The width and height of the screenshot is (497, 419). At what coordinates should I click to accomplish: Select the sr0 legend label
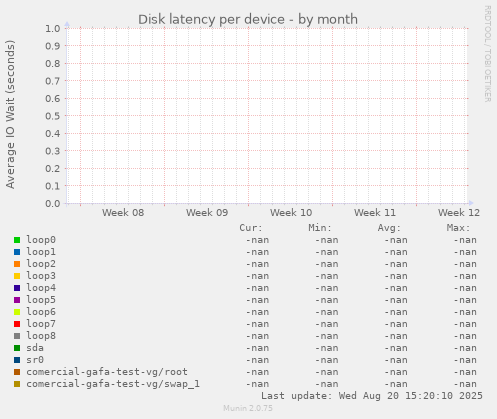(x=35, y=360)
